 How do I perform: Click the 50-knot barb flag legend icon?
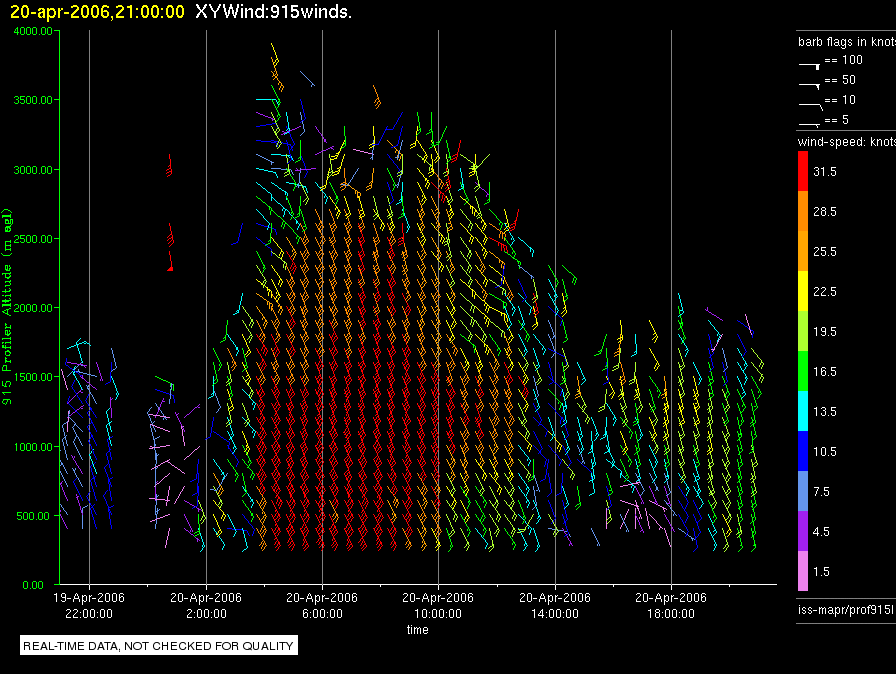point(810,83)
